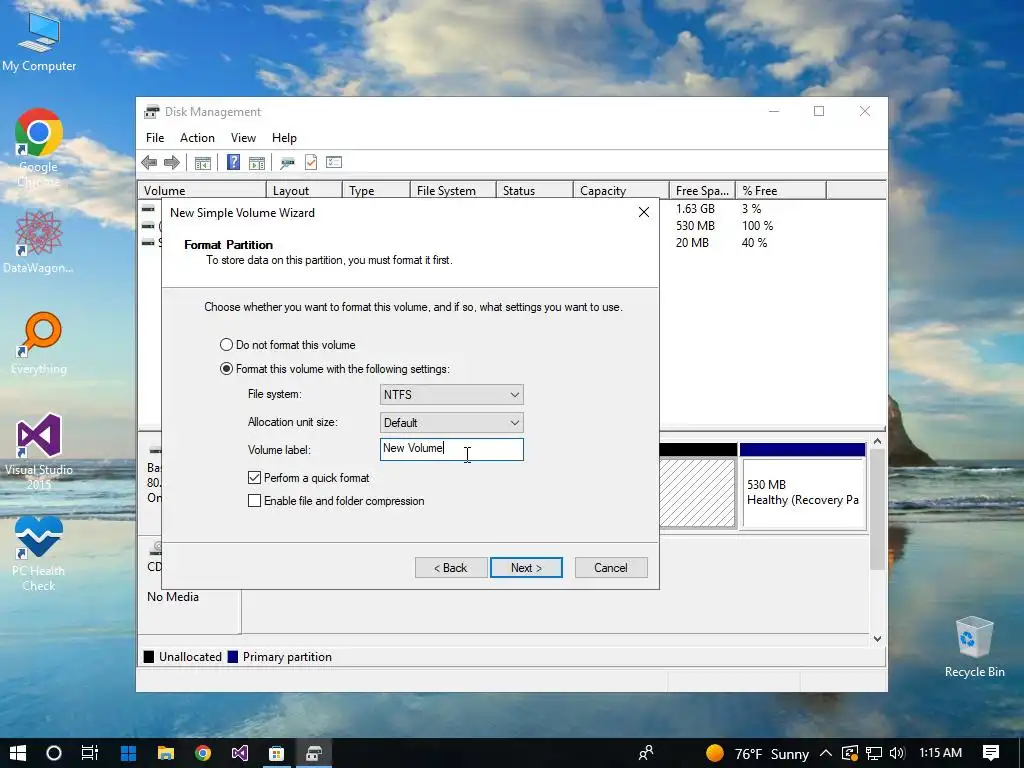The image size is (1024, 768).
Task: Close the New Simple Volume Wizard dialog
Action: tap(644, 212)
